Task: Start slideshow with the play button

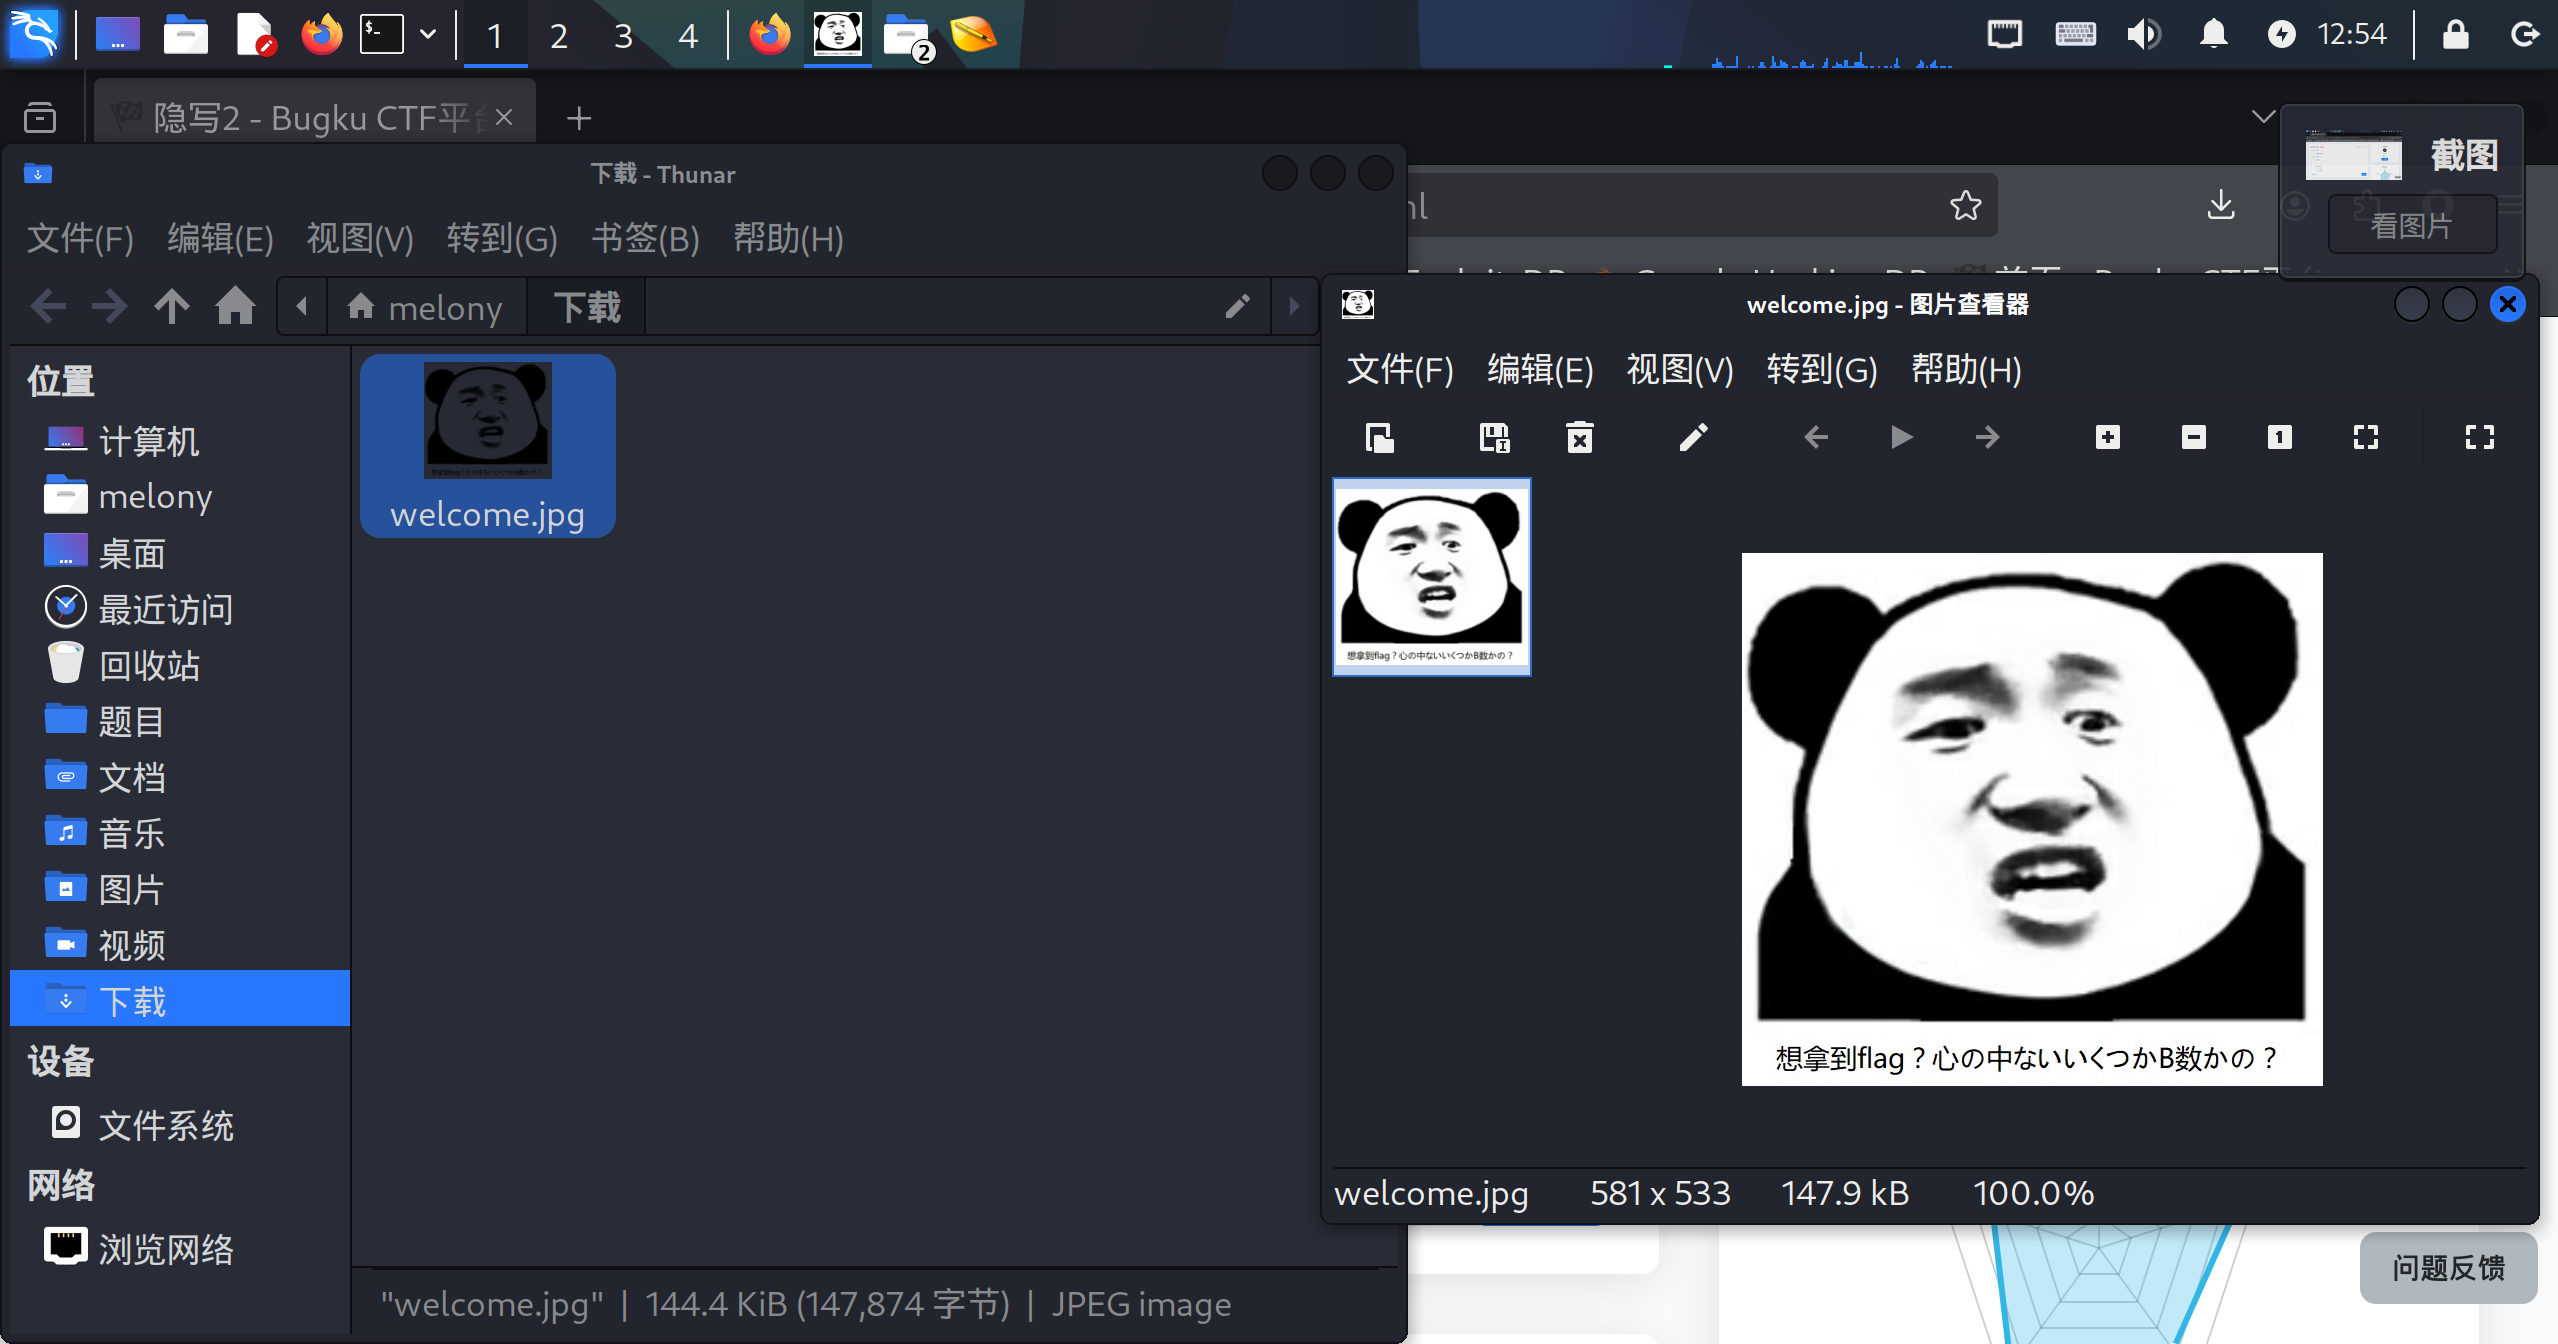Action: coord(1901,437)
